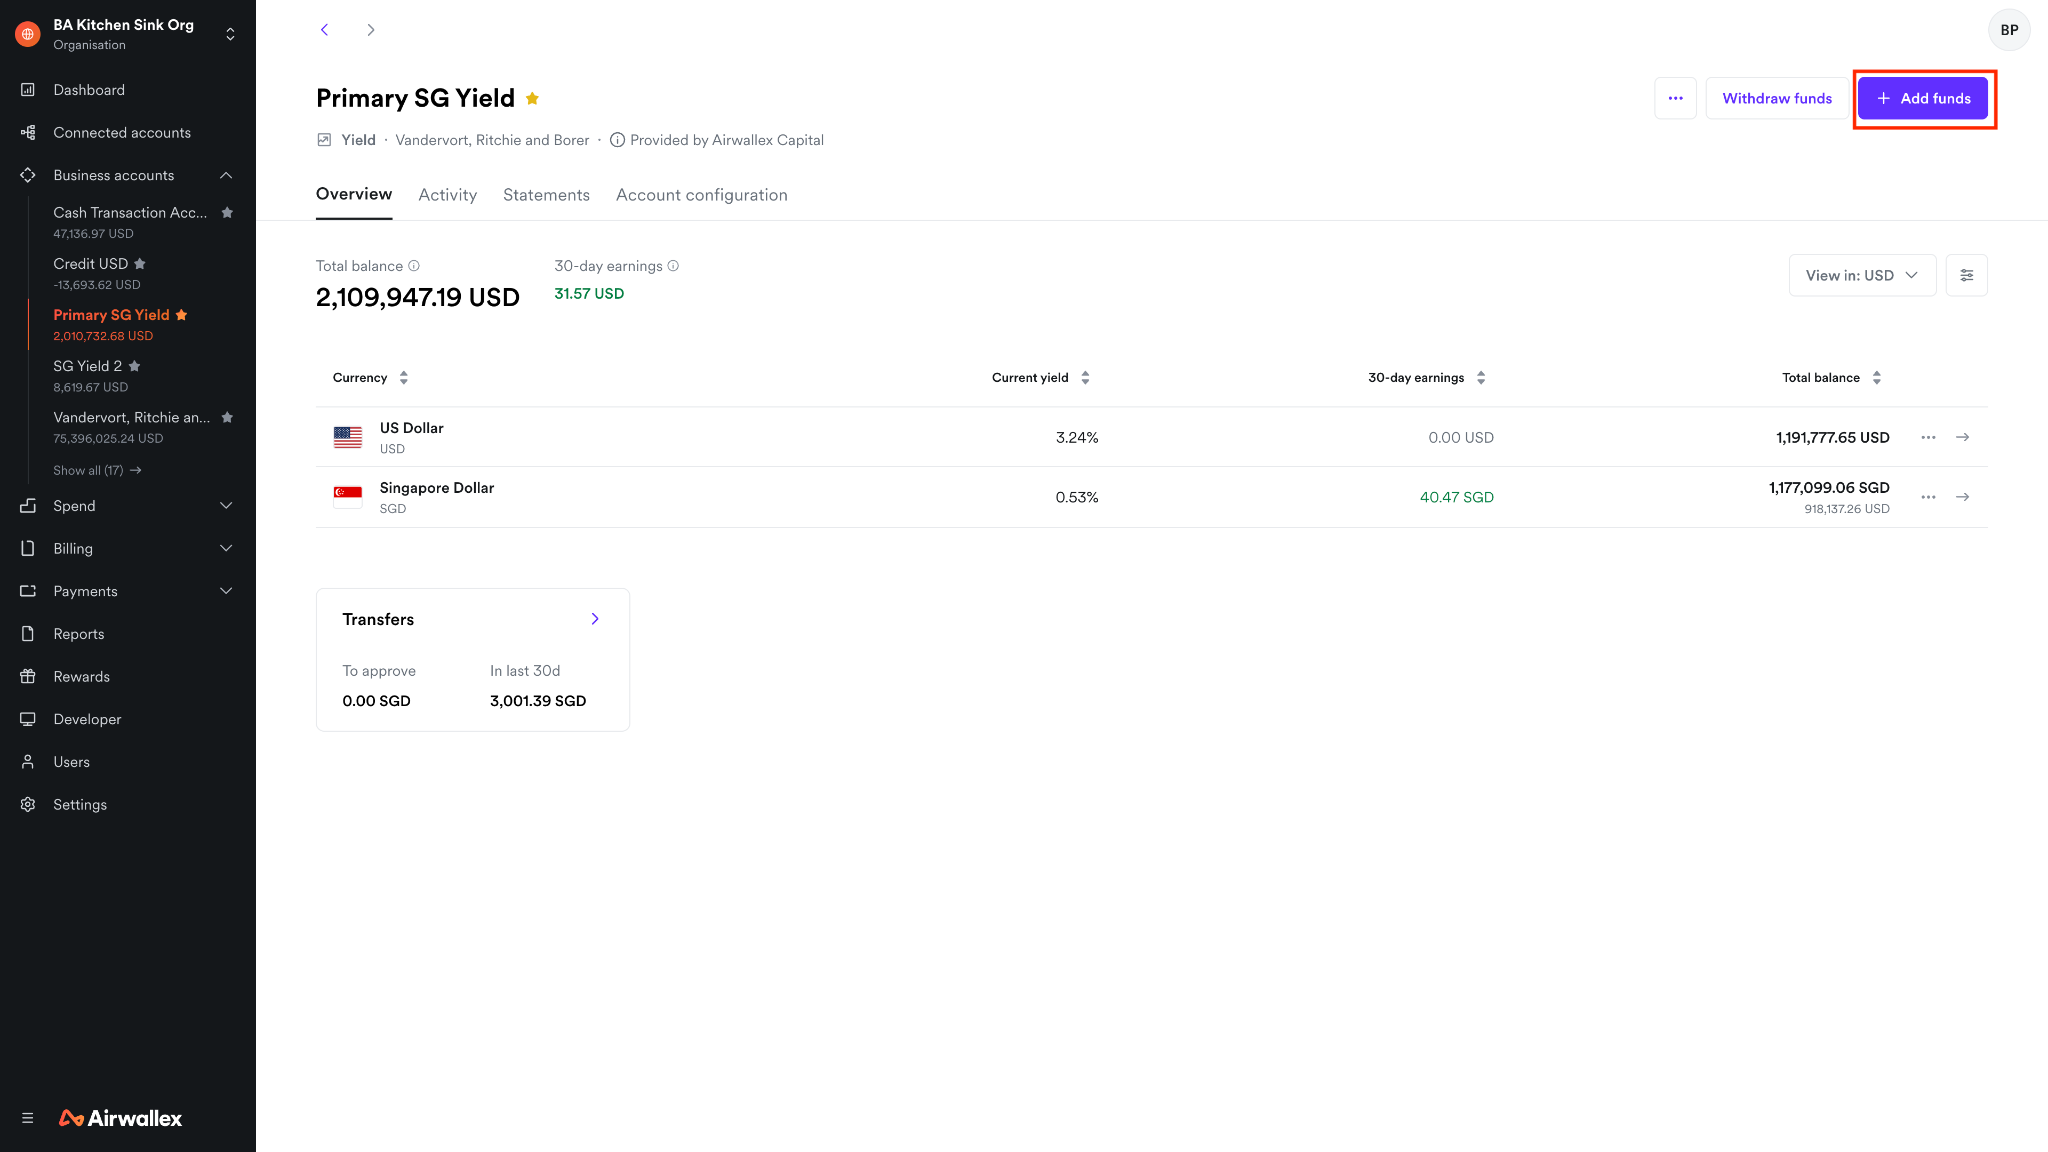Open the Cash Transaction Acc... account

click(130, 222)
